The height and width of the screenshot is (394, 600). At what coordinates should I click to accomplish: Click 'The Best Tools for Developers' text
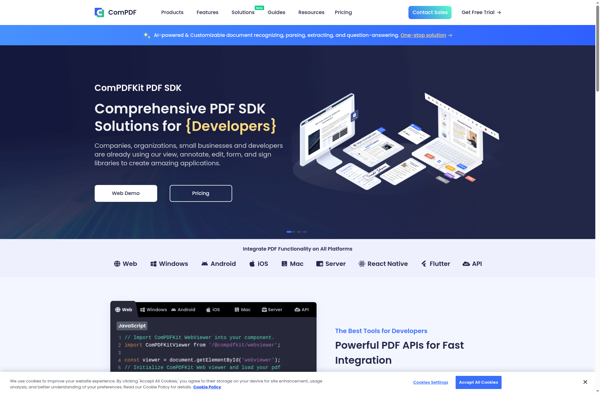[381, 331]
